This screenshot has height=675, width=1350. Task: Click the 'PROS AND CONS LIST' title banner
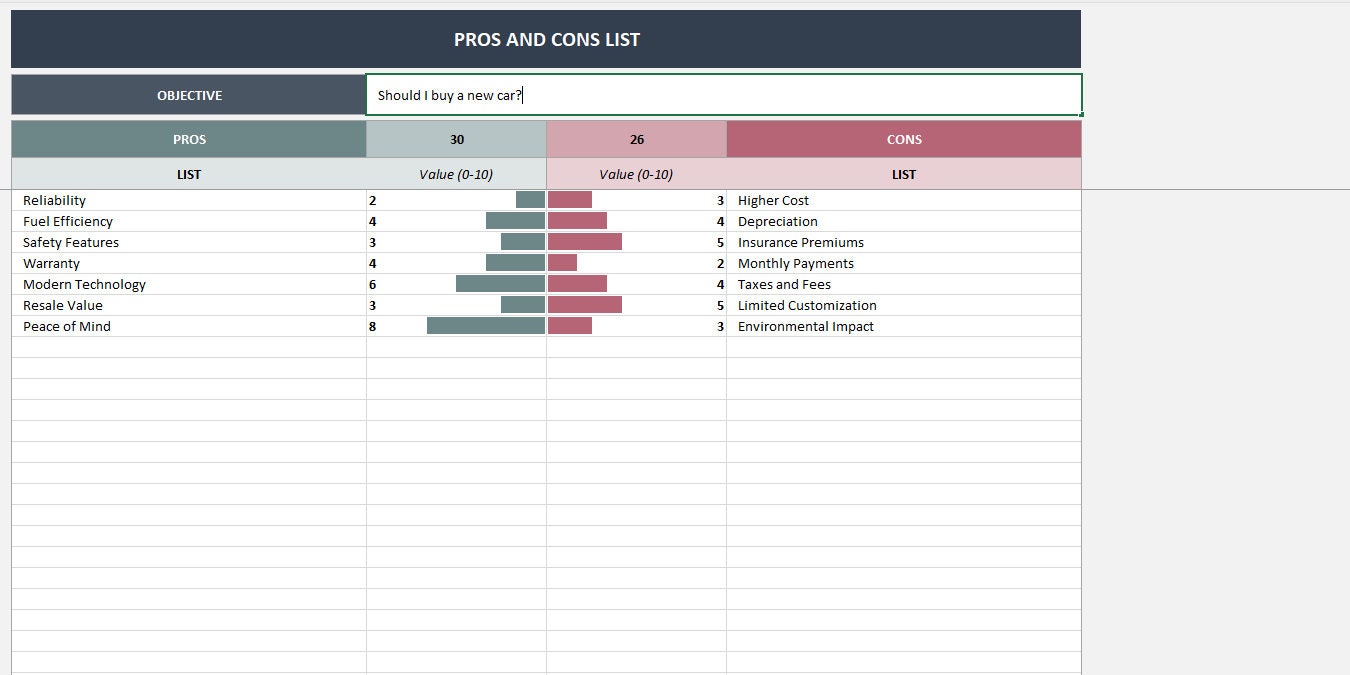(546, 39)
